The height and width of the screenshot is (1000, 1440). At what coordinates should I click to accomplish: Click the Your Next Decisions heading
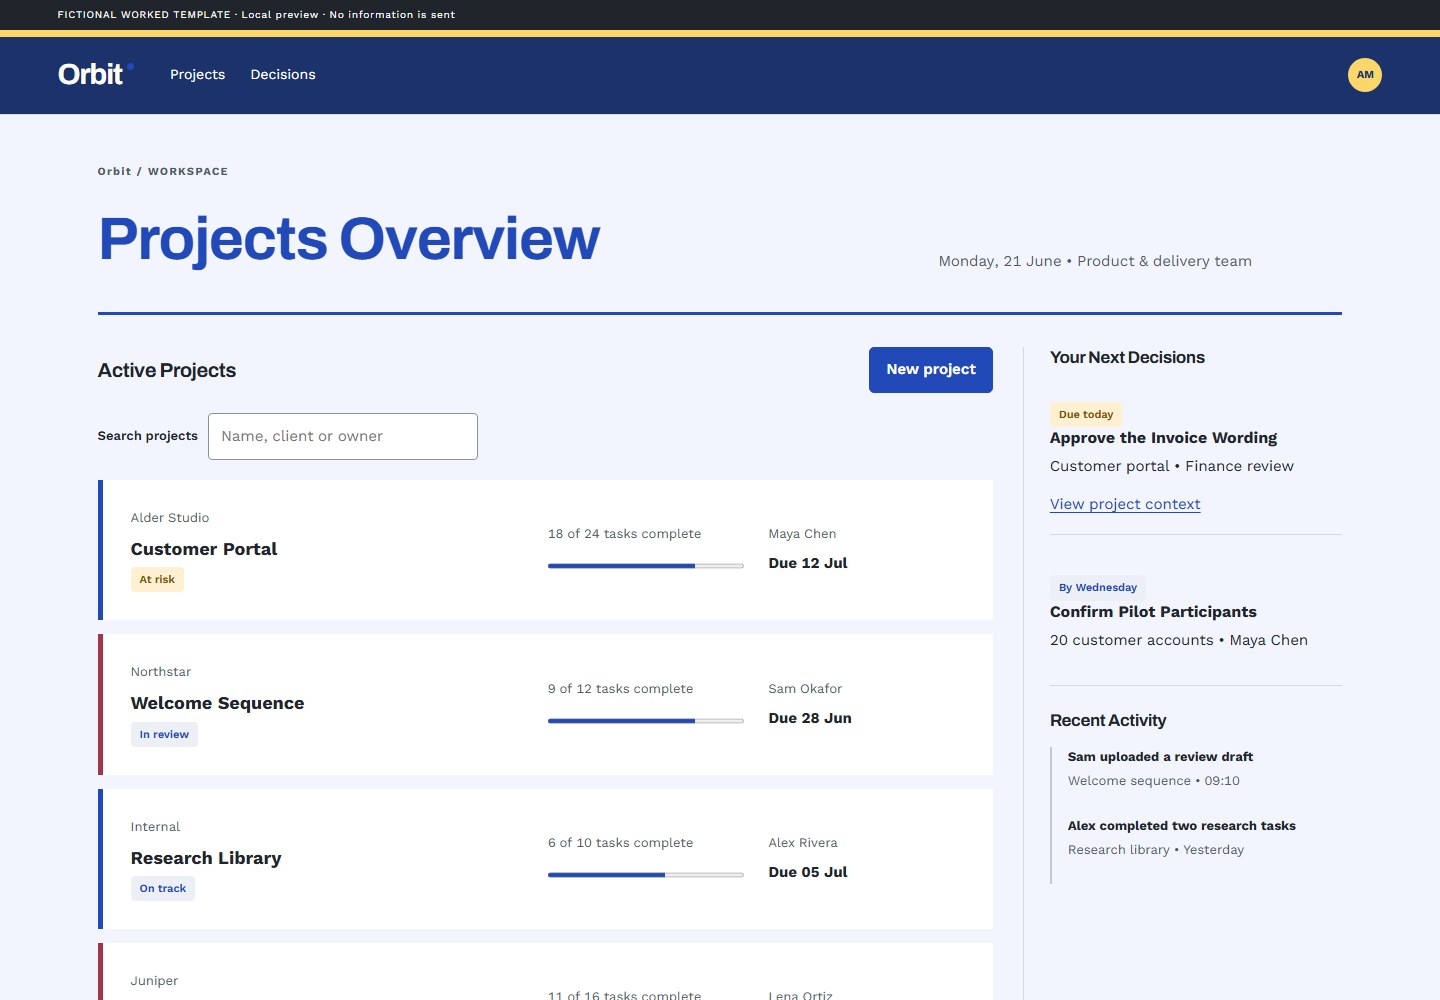pos(1127,358)
